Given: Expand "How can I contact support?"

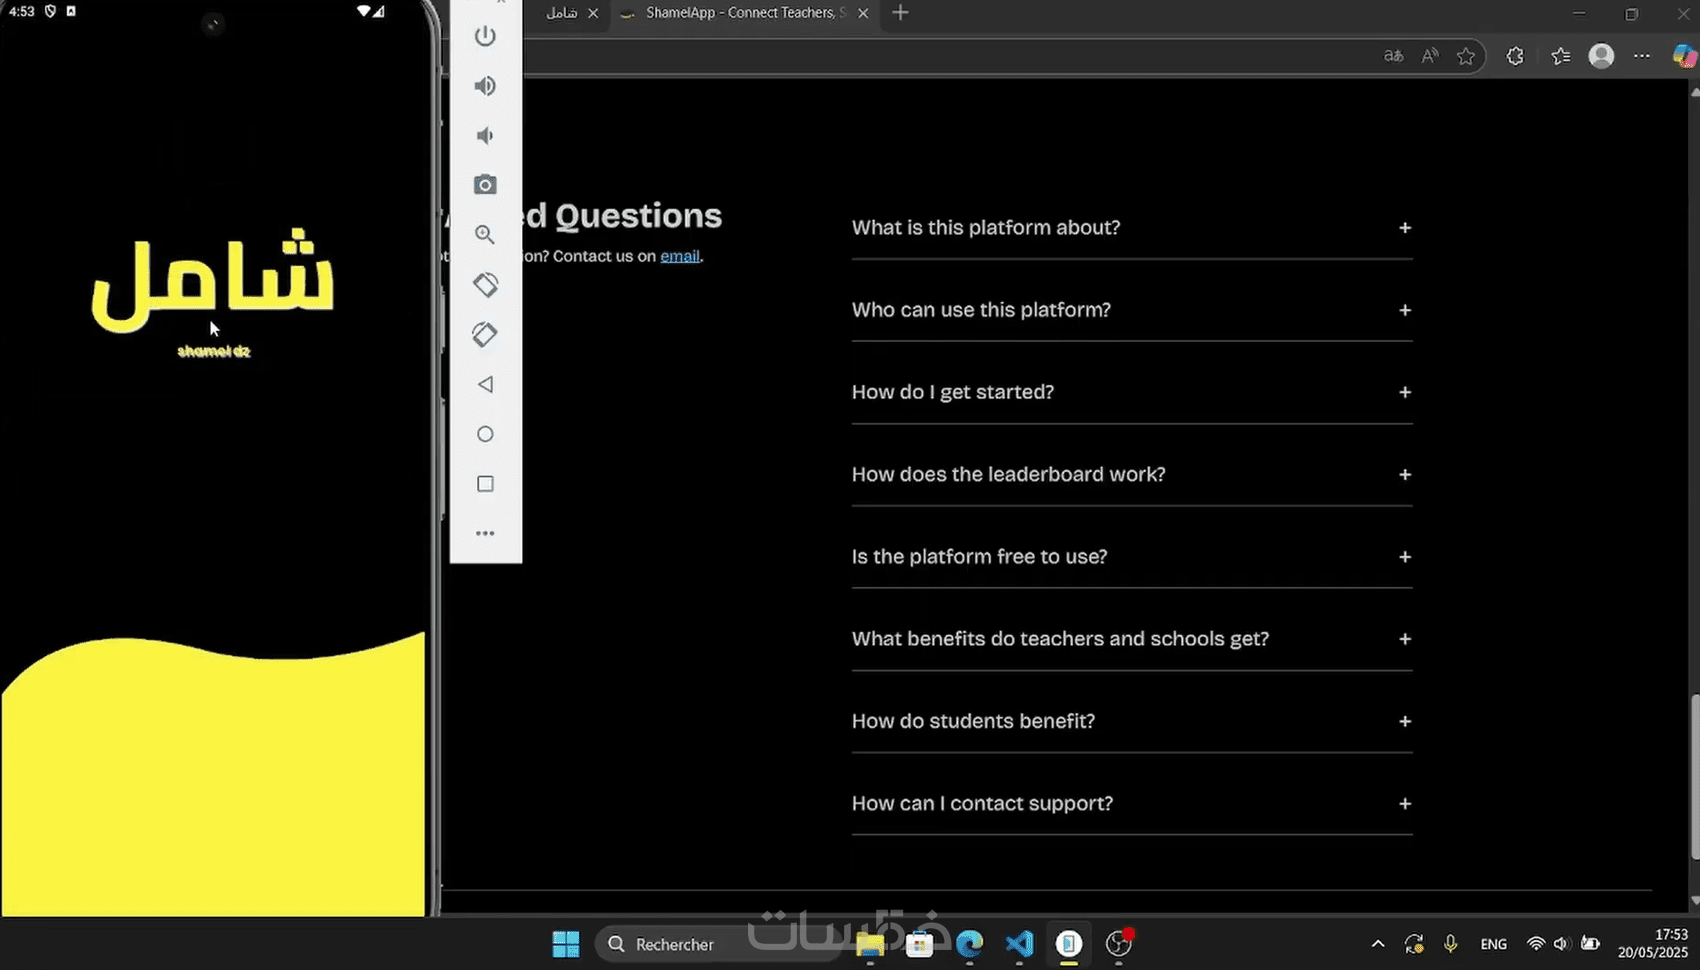Looking at the screenshot, I should click(1131, 804).
